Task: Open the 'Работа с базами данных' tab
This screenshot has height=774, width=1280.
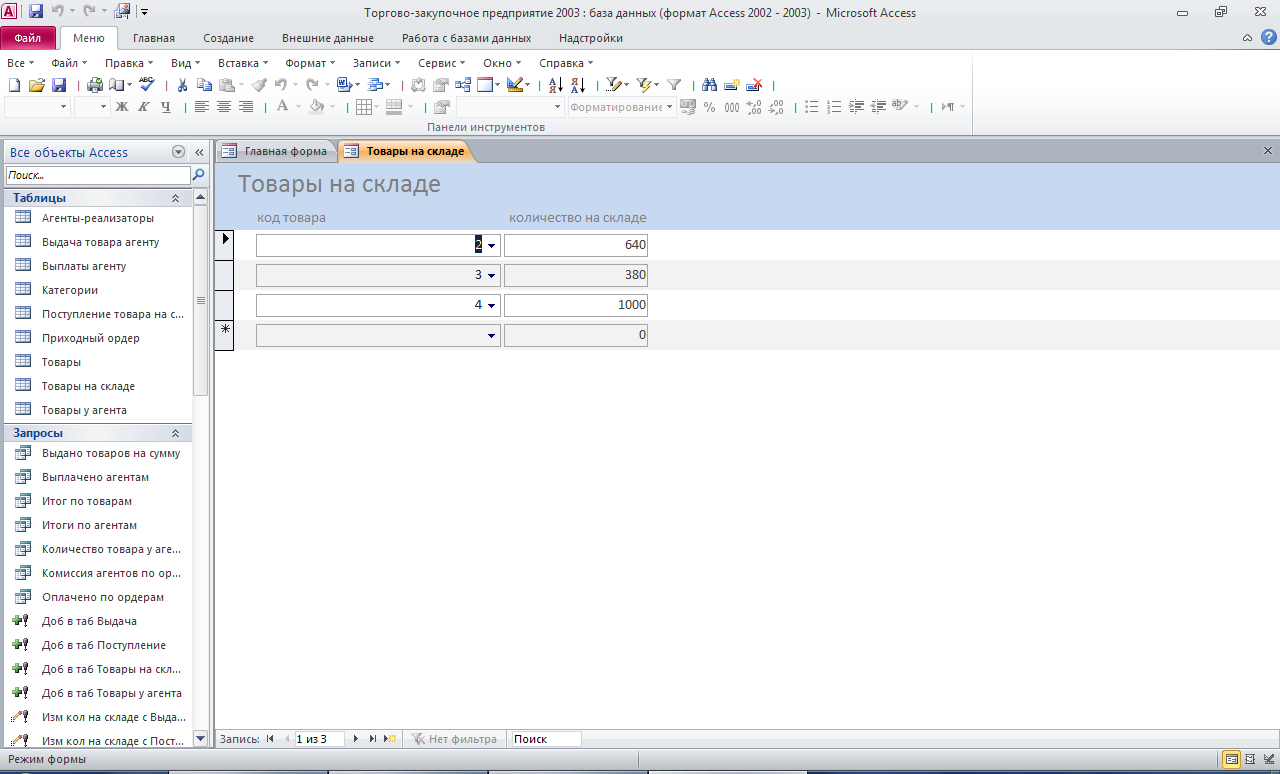Action: click(466, 38)
